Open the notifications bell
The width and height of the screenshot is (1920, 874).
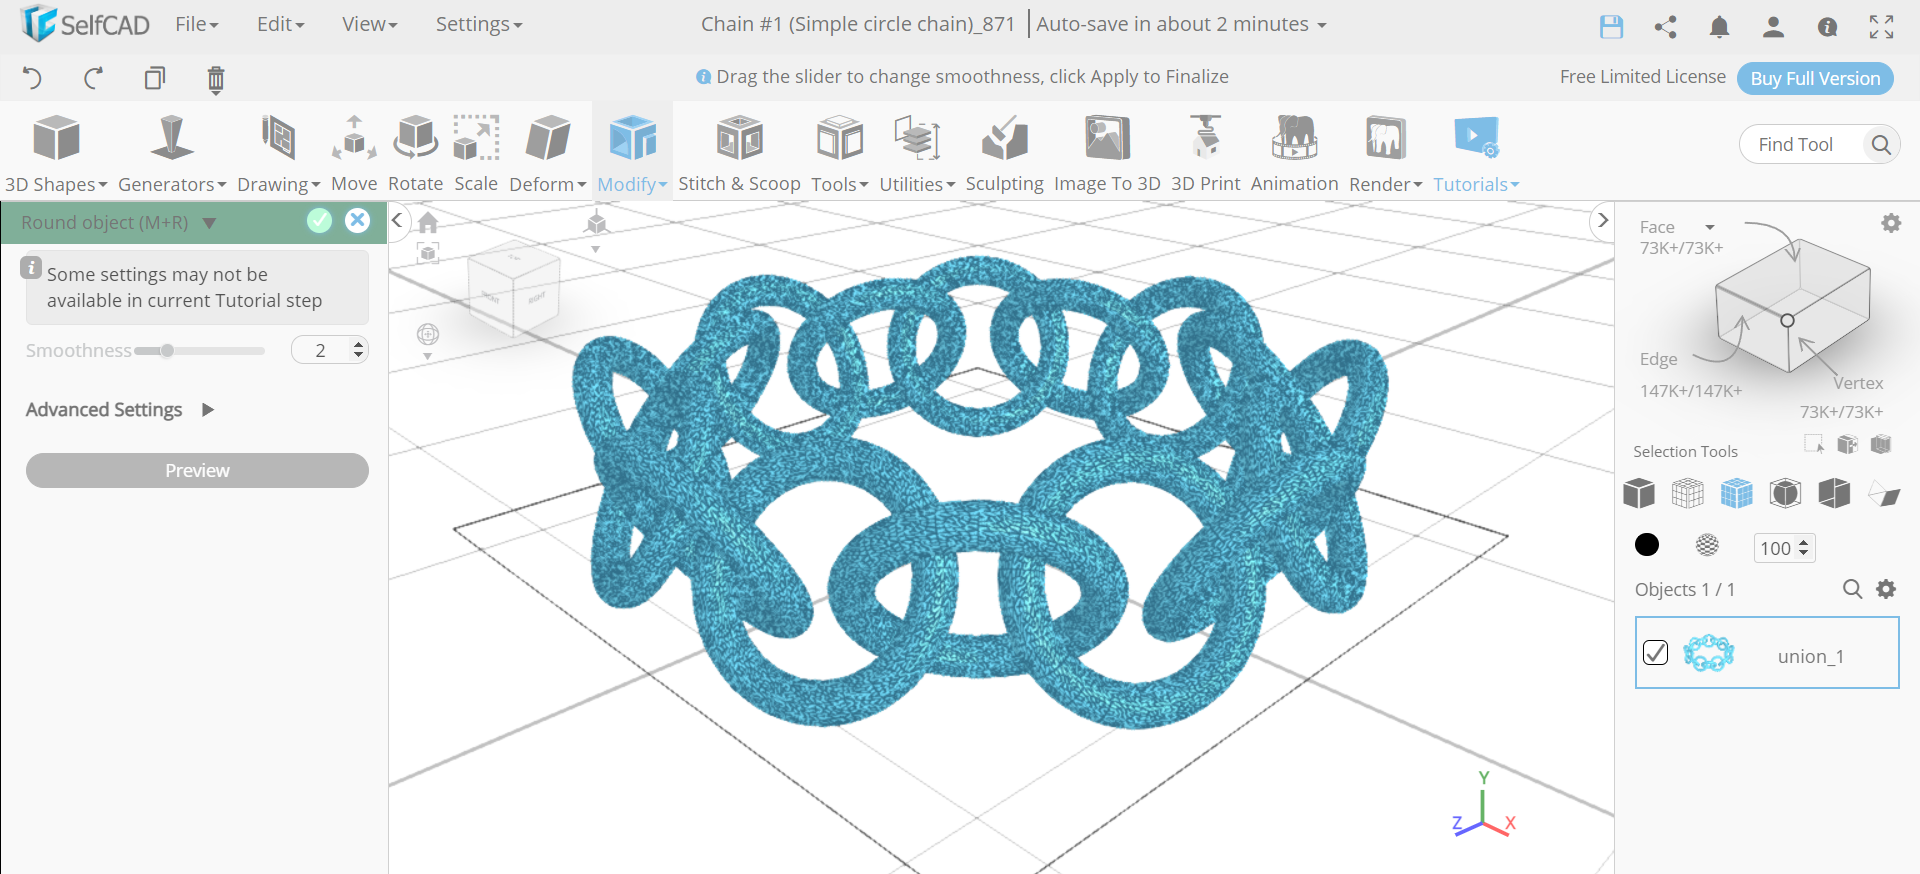point(1719,27)
